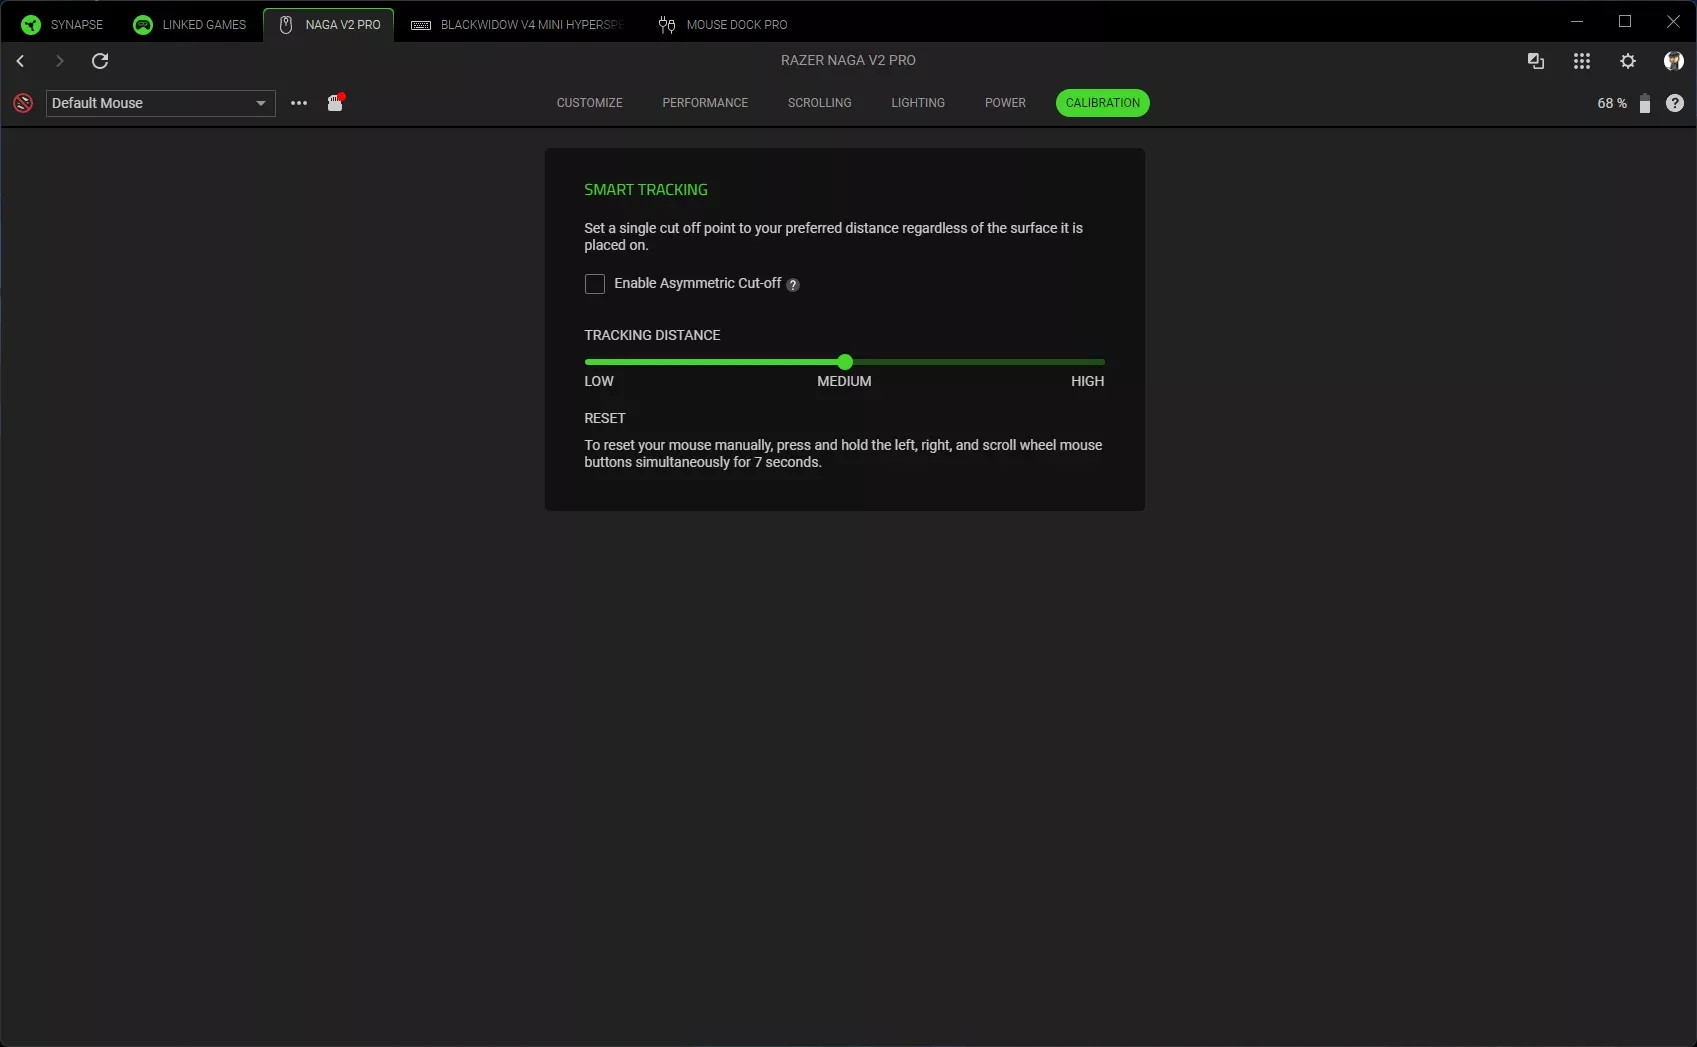
Task: Click the tracking distance slider handle
Action: coord(845,362)
